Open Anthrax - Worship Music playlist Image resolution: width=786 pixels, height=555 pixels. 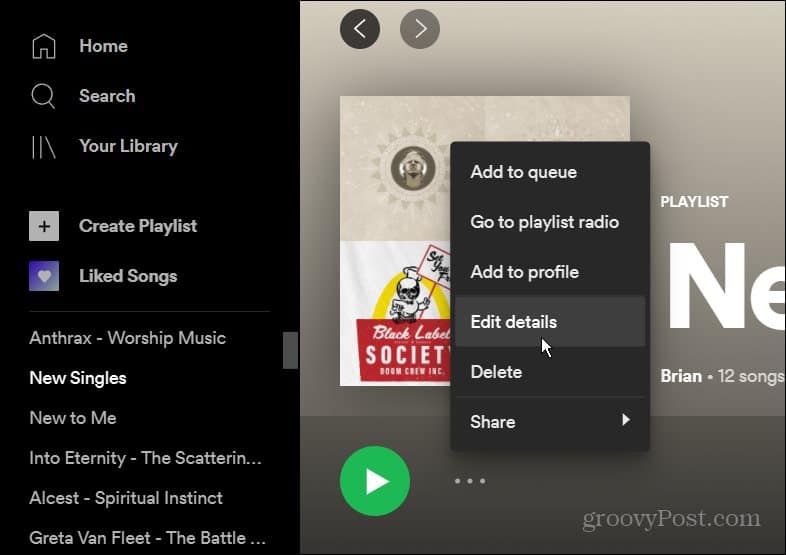(x=128, y=338)
